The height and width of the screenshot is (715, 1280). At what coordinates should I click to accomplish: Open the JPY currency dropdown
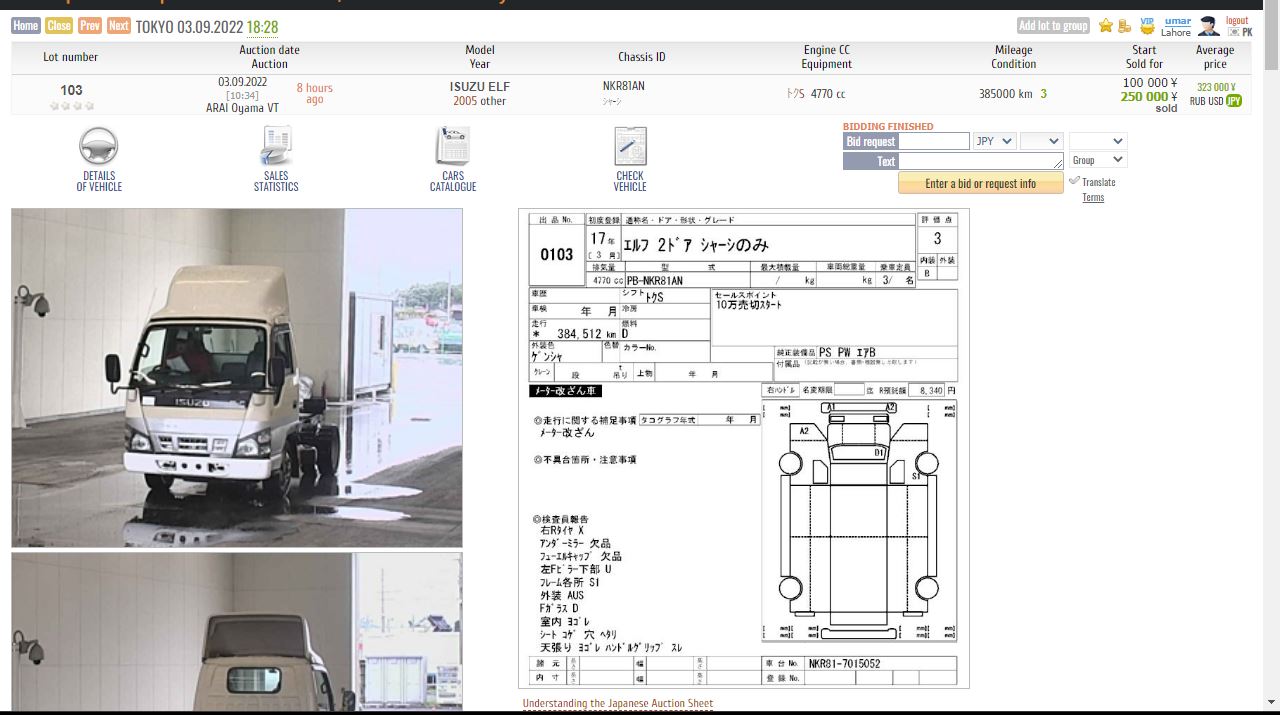(994, 141)
